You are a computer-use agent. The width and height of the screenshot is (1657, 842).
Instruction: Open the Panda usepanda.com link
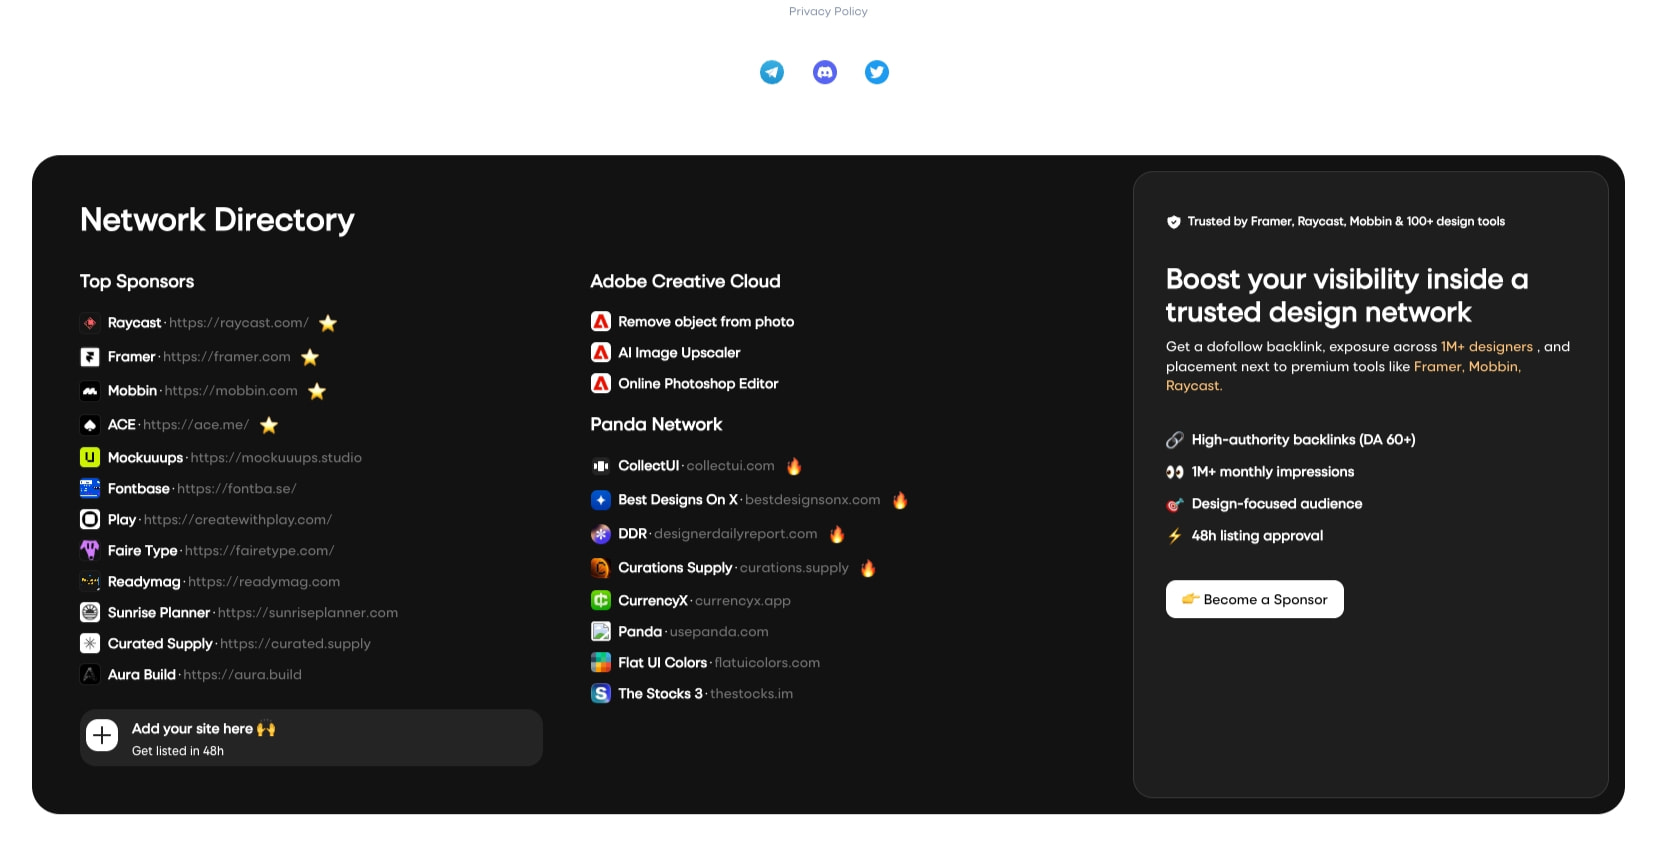(x=693, y=631)
